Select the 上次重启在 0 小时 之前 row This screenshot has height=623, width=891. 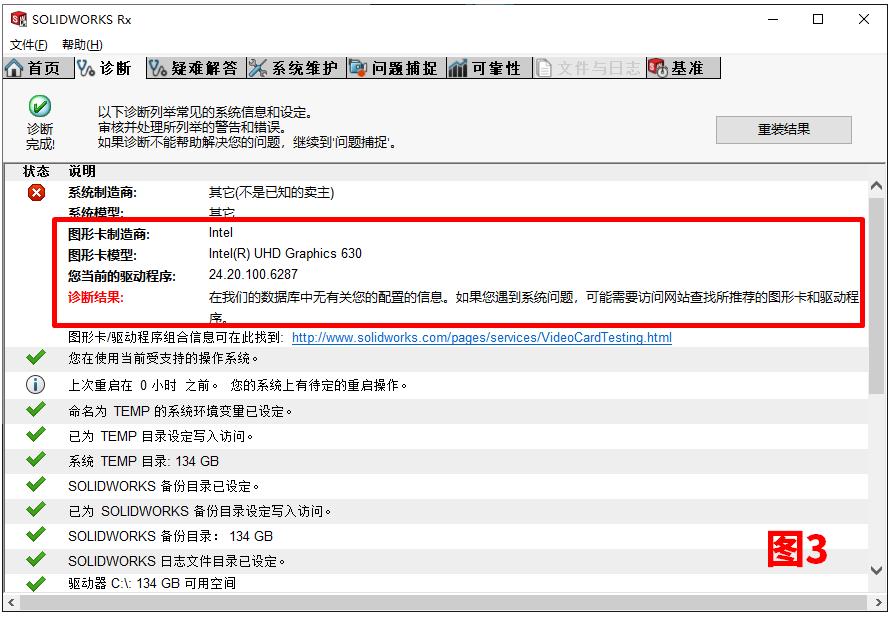(x=436, y=385)
